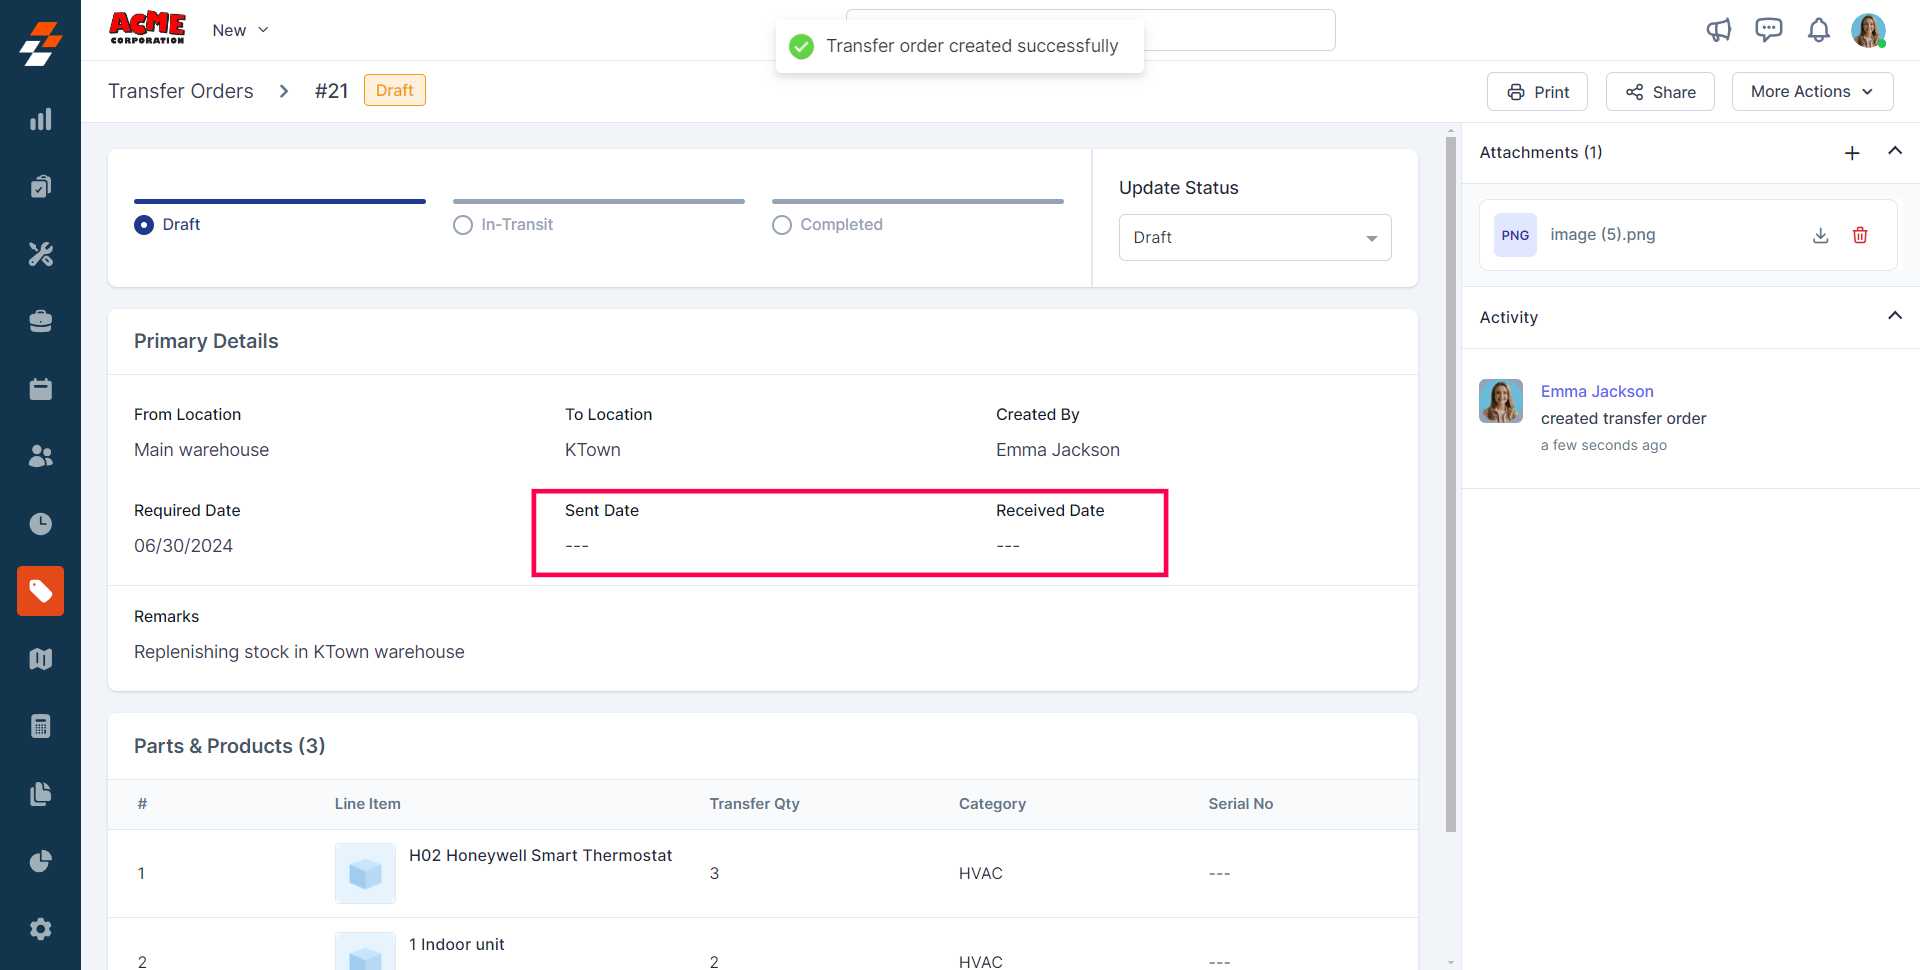
Task: Open the settings gear in sidebar
Action: [40, 929]
